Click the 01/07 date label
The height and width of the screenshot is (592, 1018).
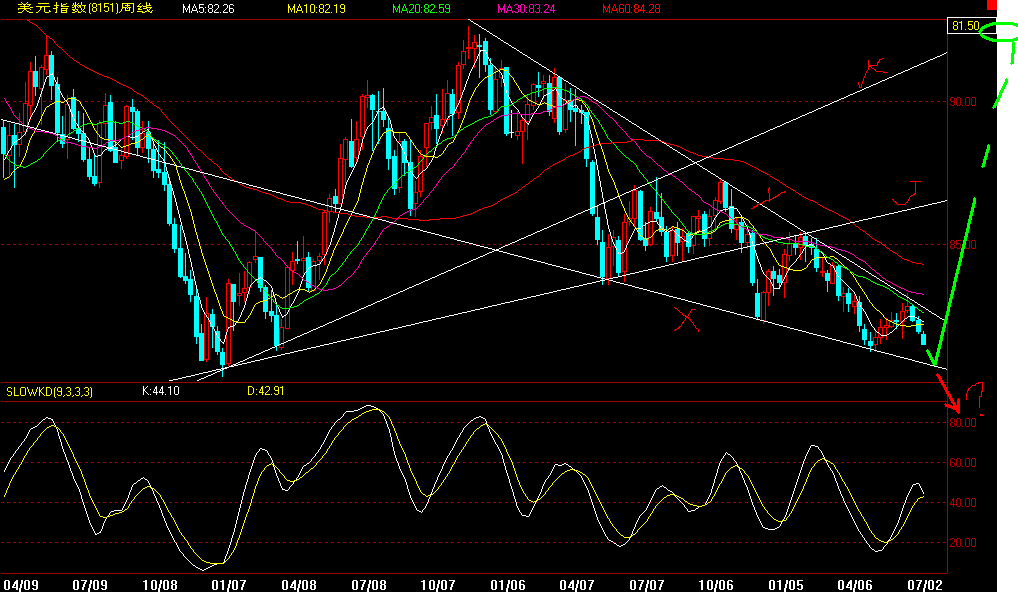pyautogui.click(x=229, y=585)
